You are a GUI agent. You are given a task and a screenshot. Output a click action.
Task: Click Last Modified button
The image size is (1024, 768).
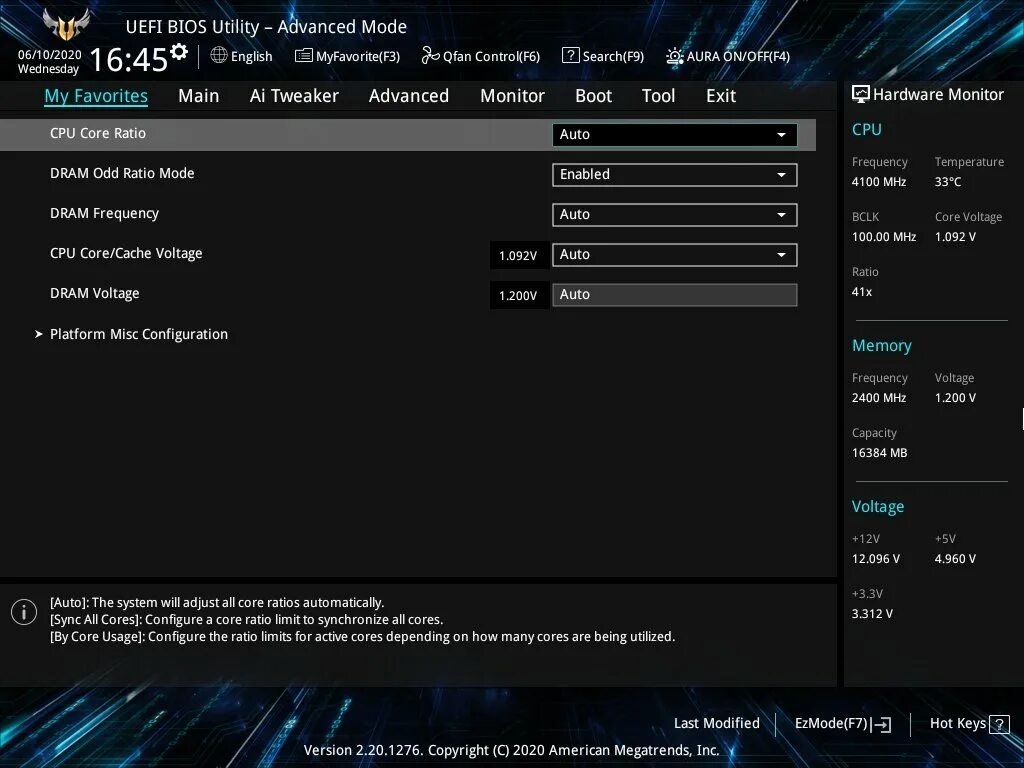[x=716, y=723]
